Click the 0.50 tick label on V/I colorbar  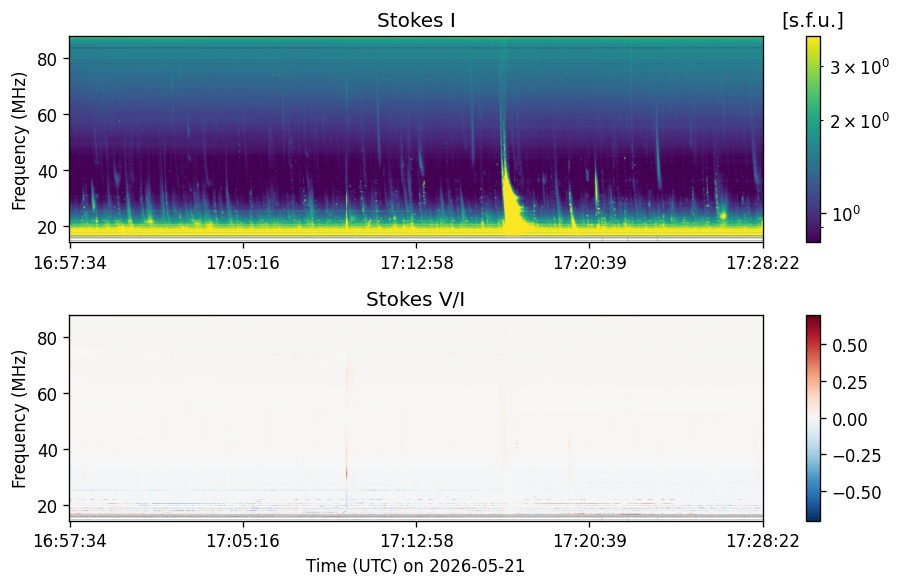(x=849, y=346)
